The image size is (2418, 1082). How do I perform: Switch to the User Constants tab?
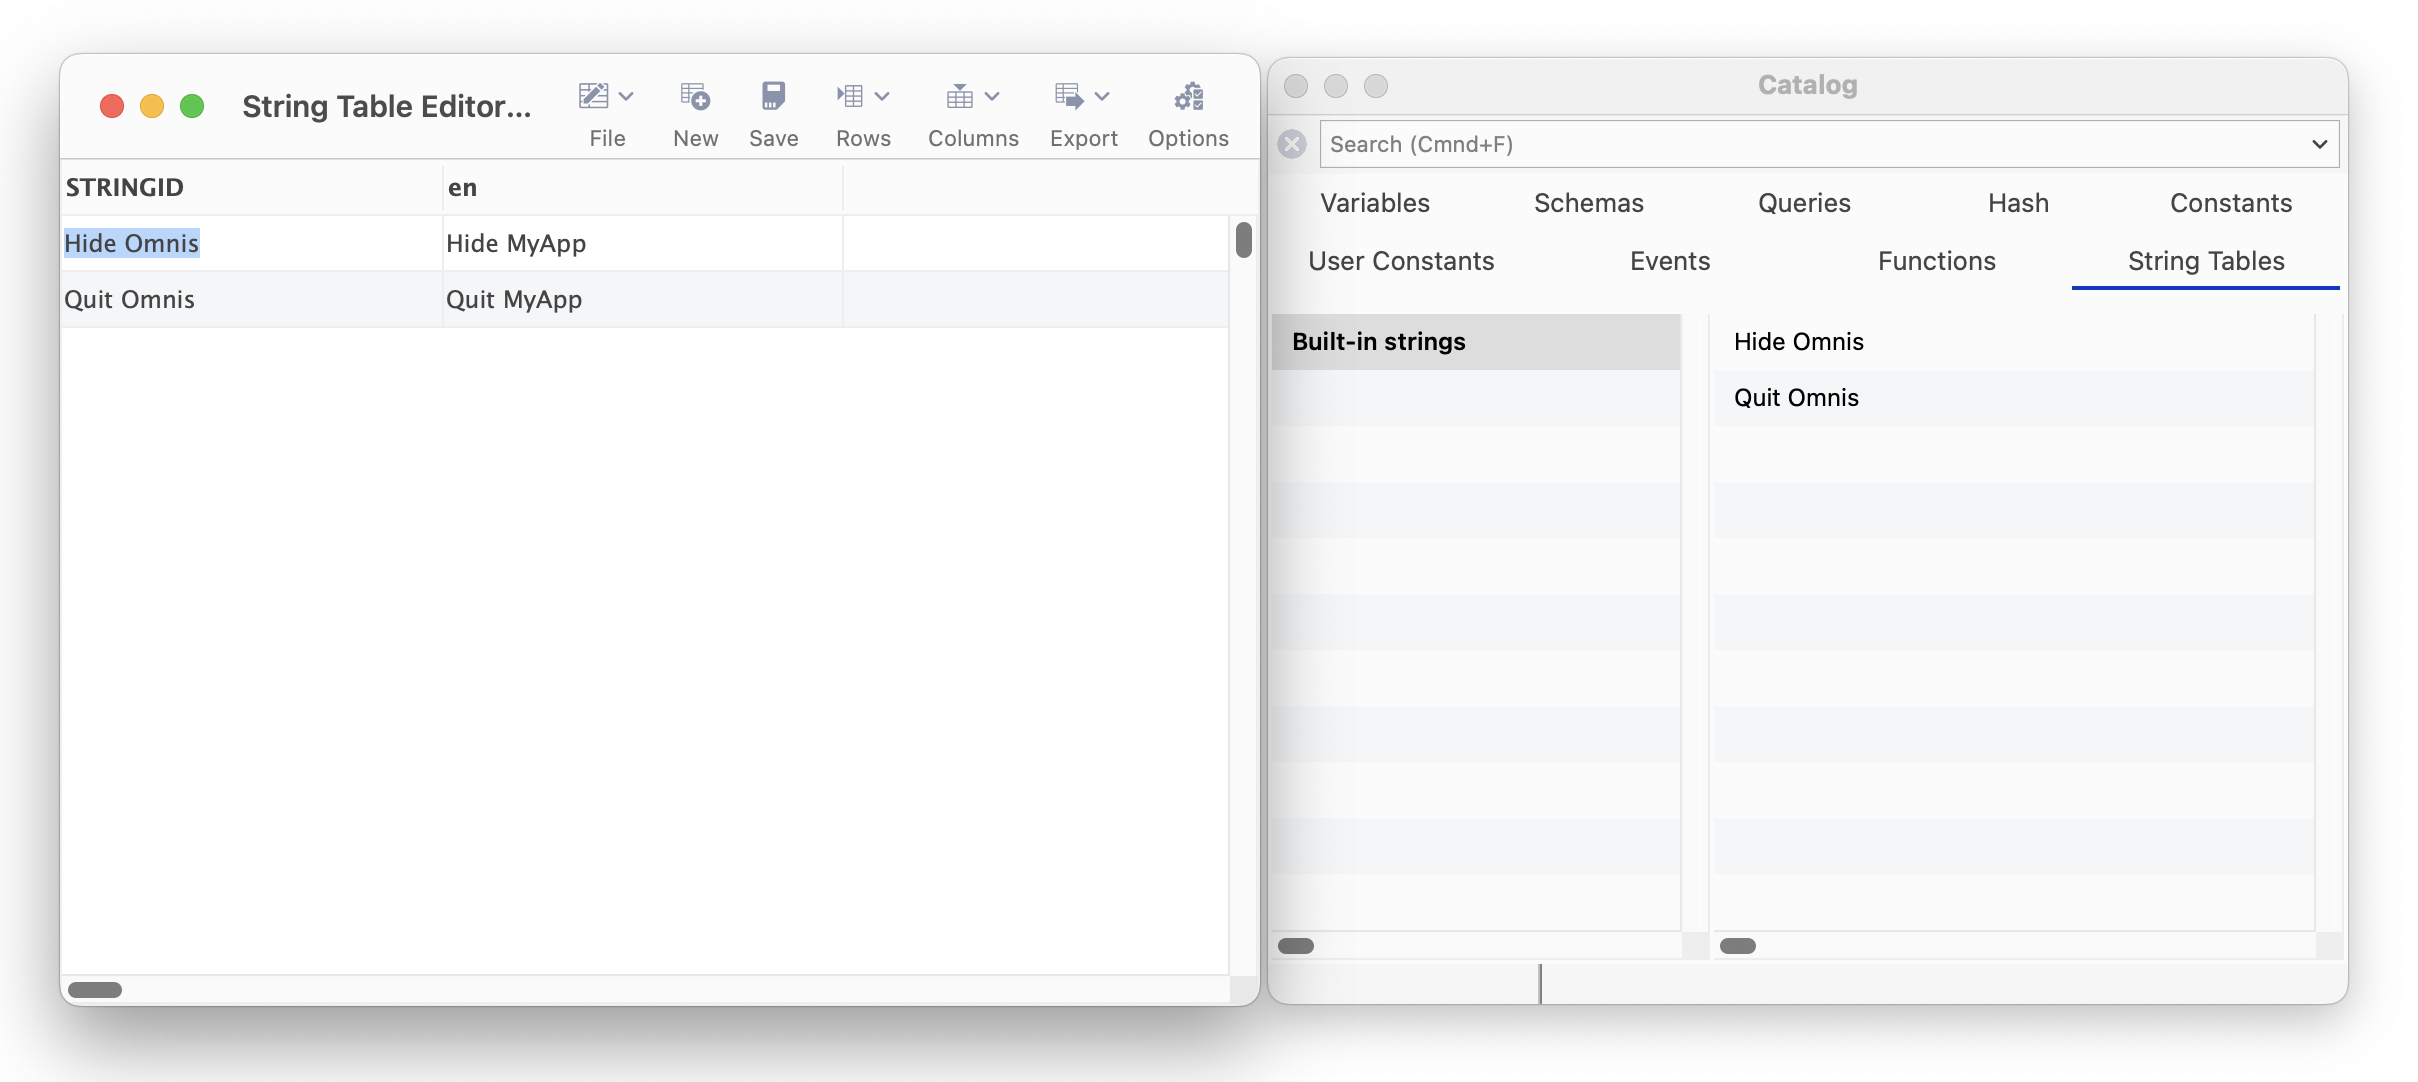click(1401, 261)
